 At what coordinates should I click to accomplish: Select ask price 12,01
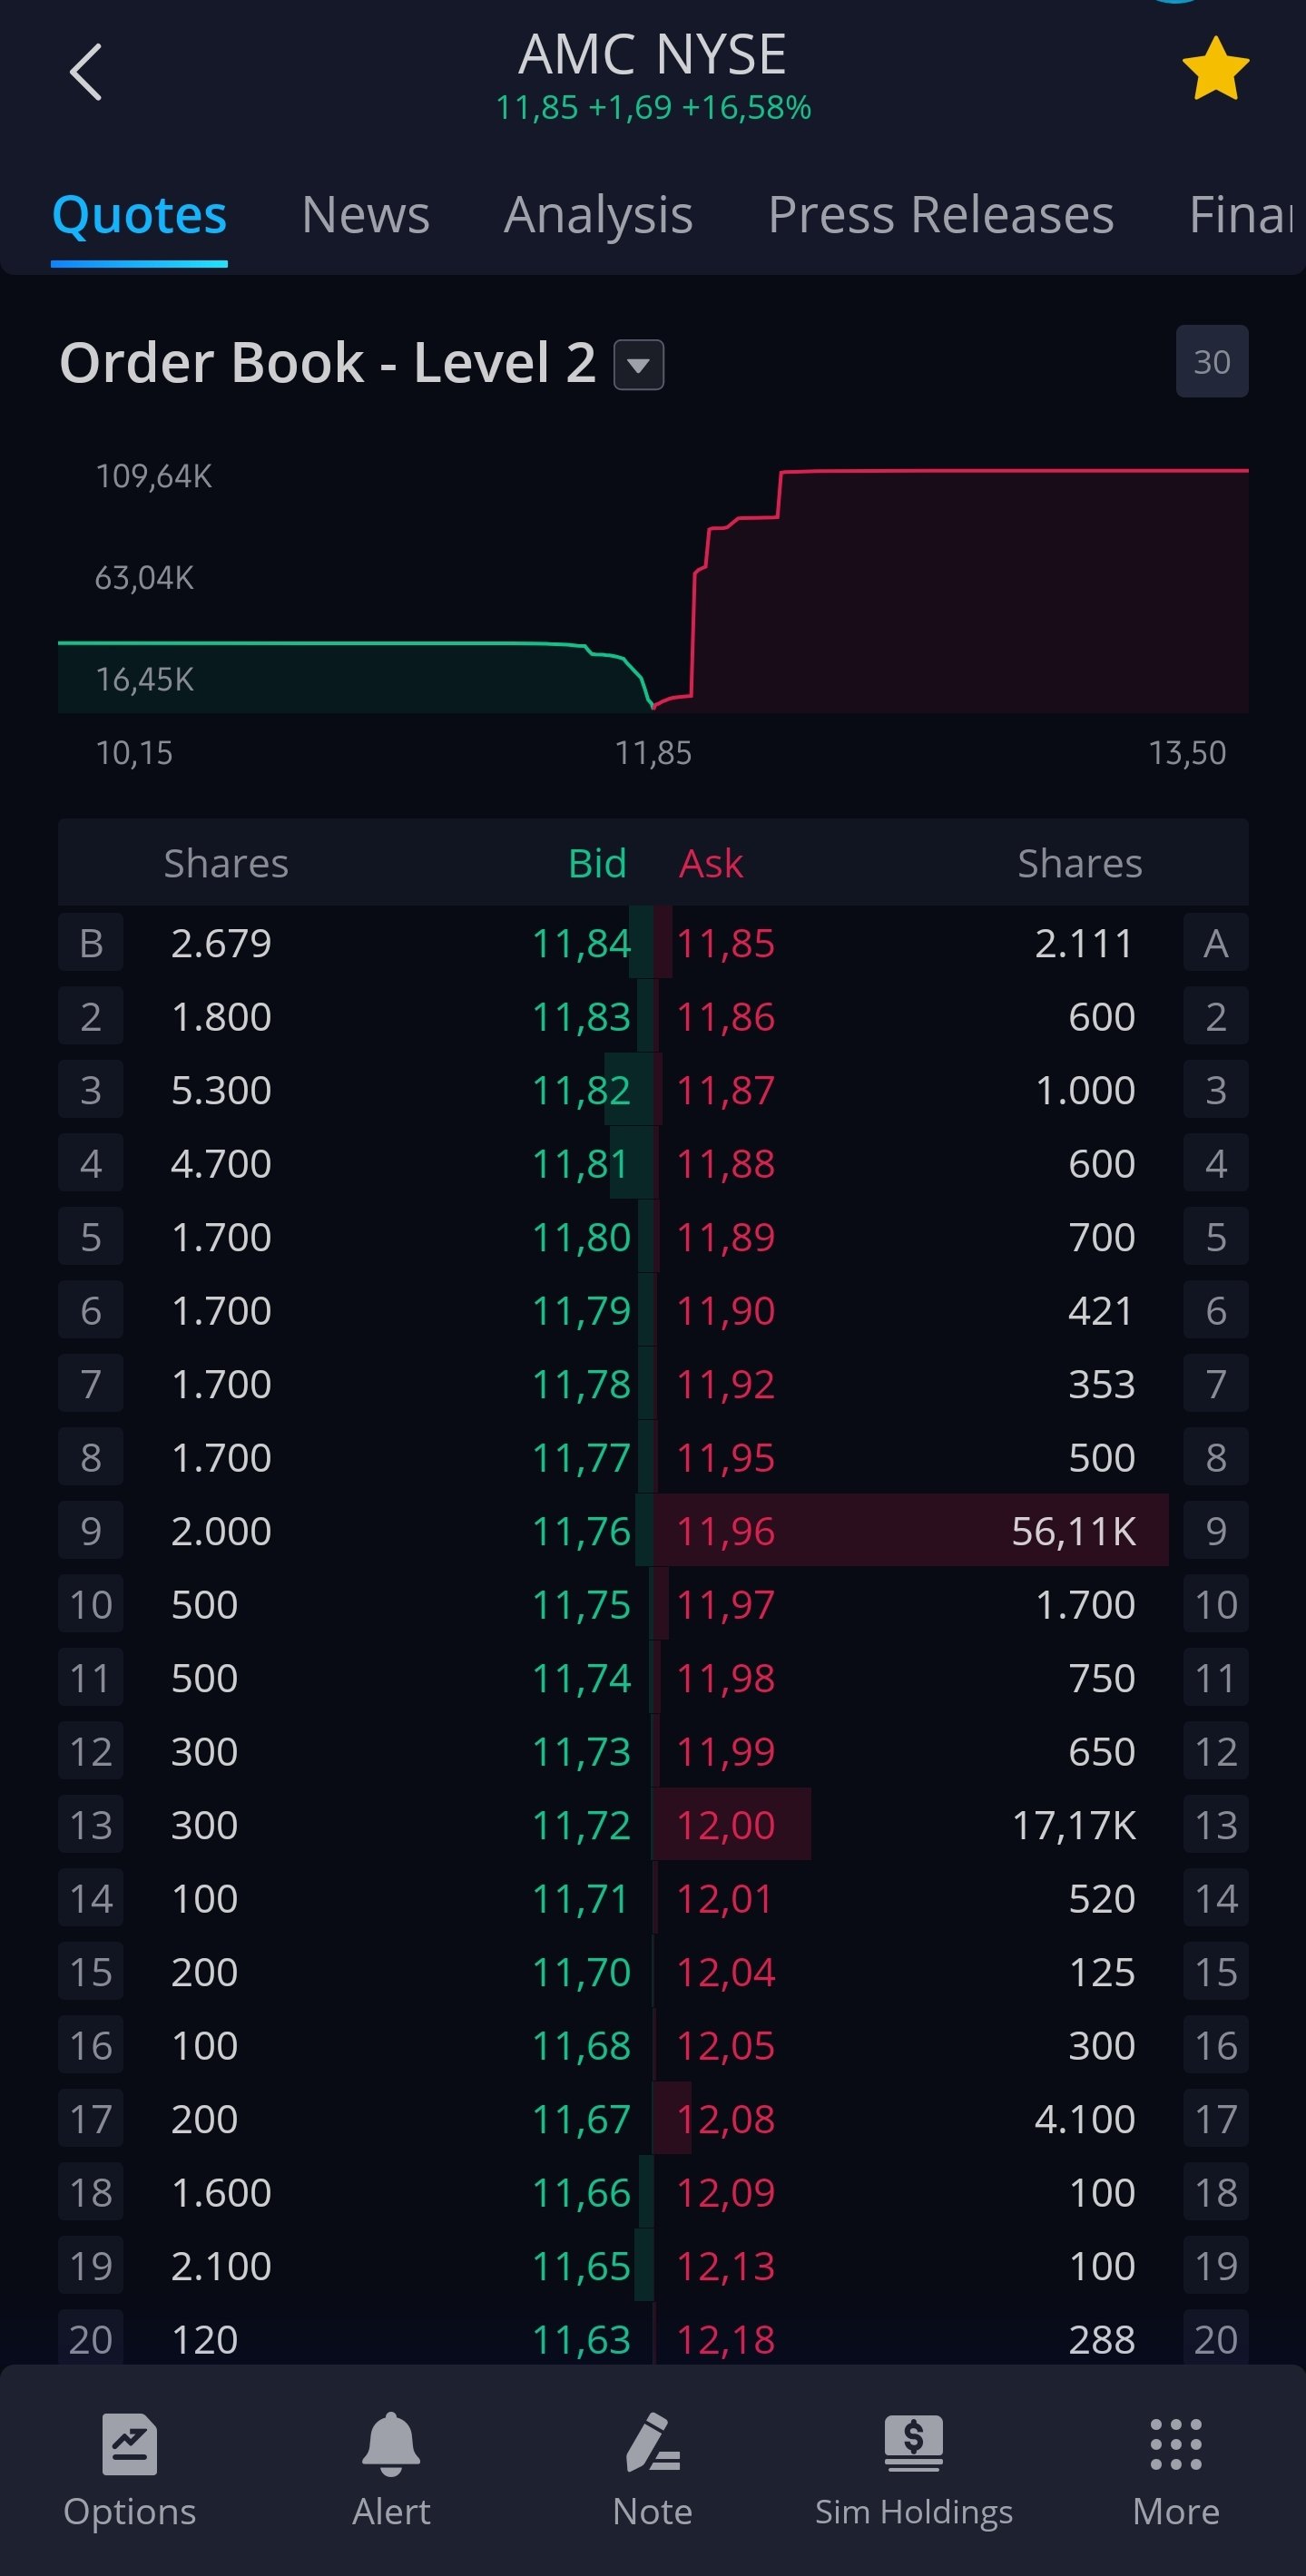click(x=726, y=1899)
